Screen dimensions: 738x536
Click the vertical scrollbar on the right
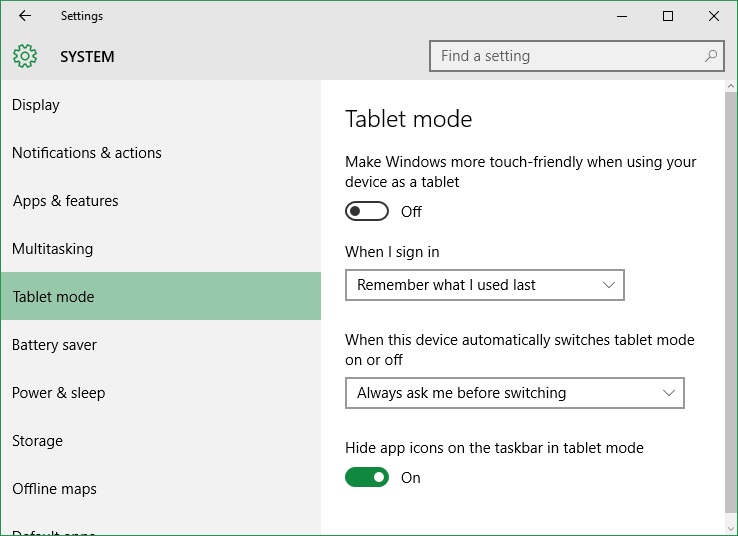(731, 301)
